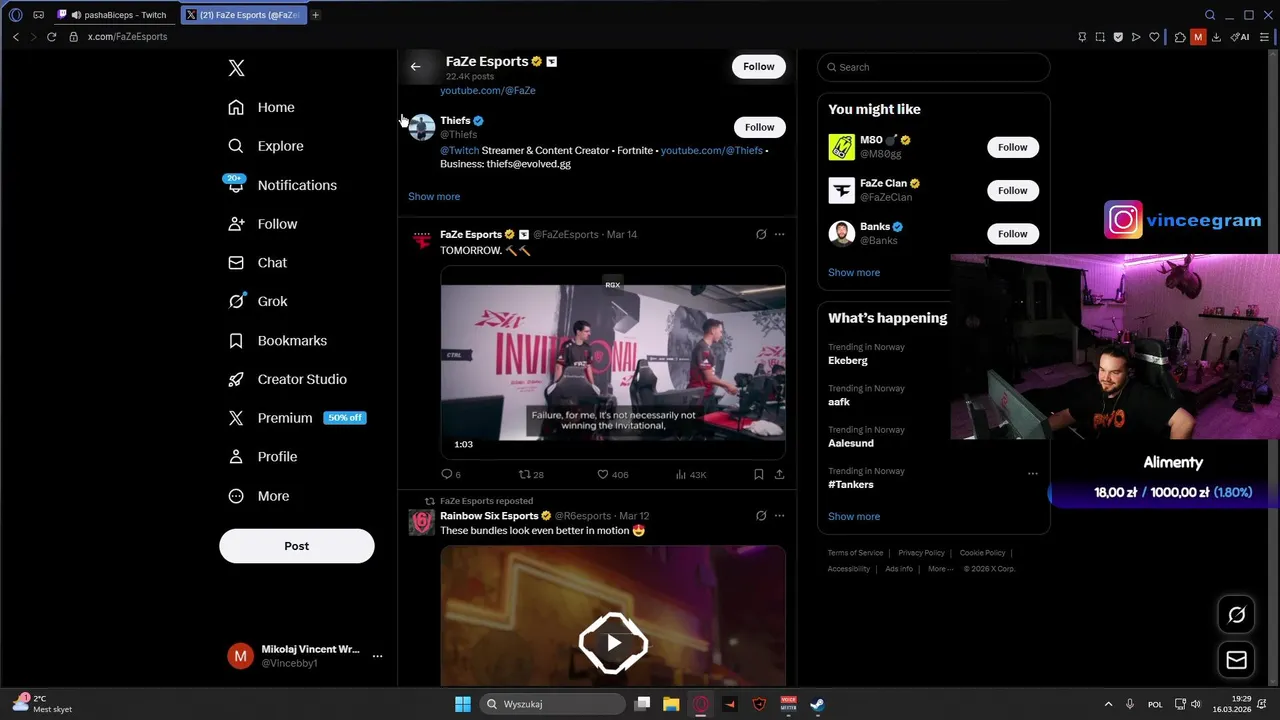Open the three-dot menu on the Rainbow Six post
Image resolution: width=1280 pixels, height=720 pixels.
779,516
